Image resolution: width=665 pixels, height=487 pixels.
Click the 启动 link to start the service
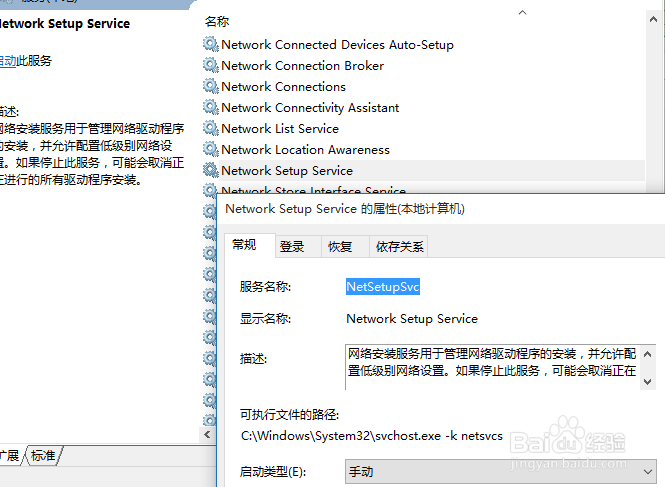pos(7,61)
